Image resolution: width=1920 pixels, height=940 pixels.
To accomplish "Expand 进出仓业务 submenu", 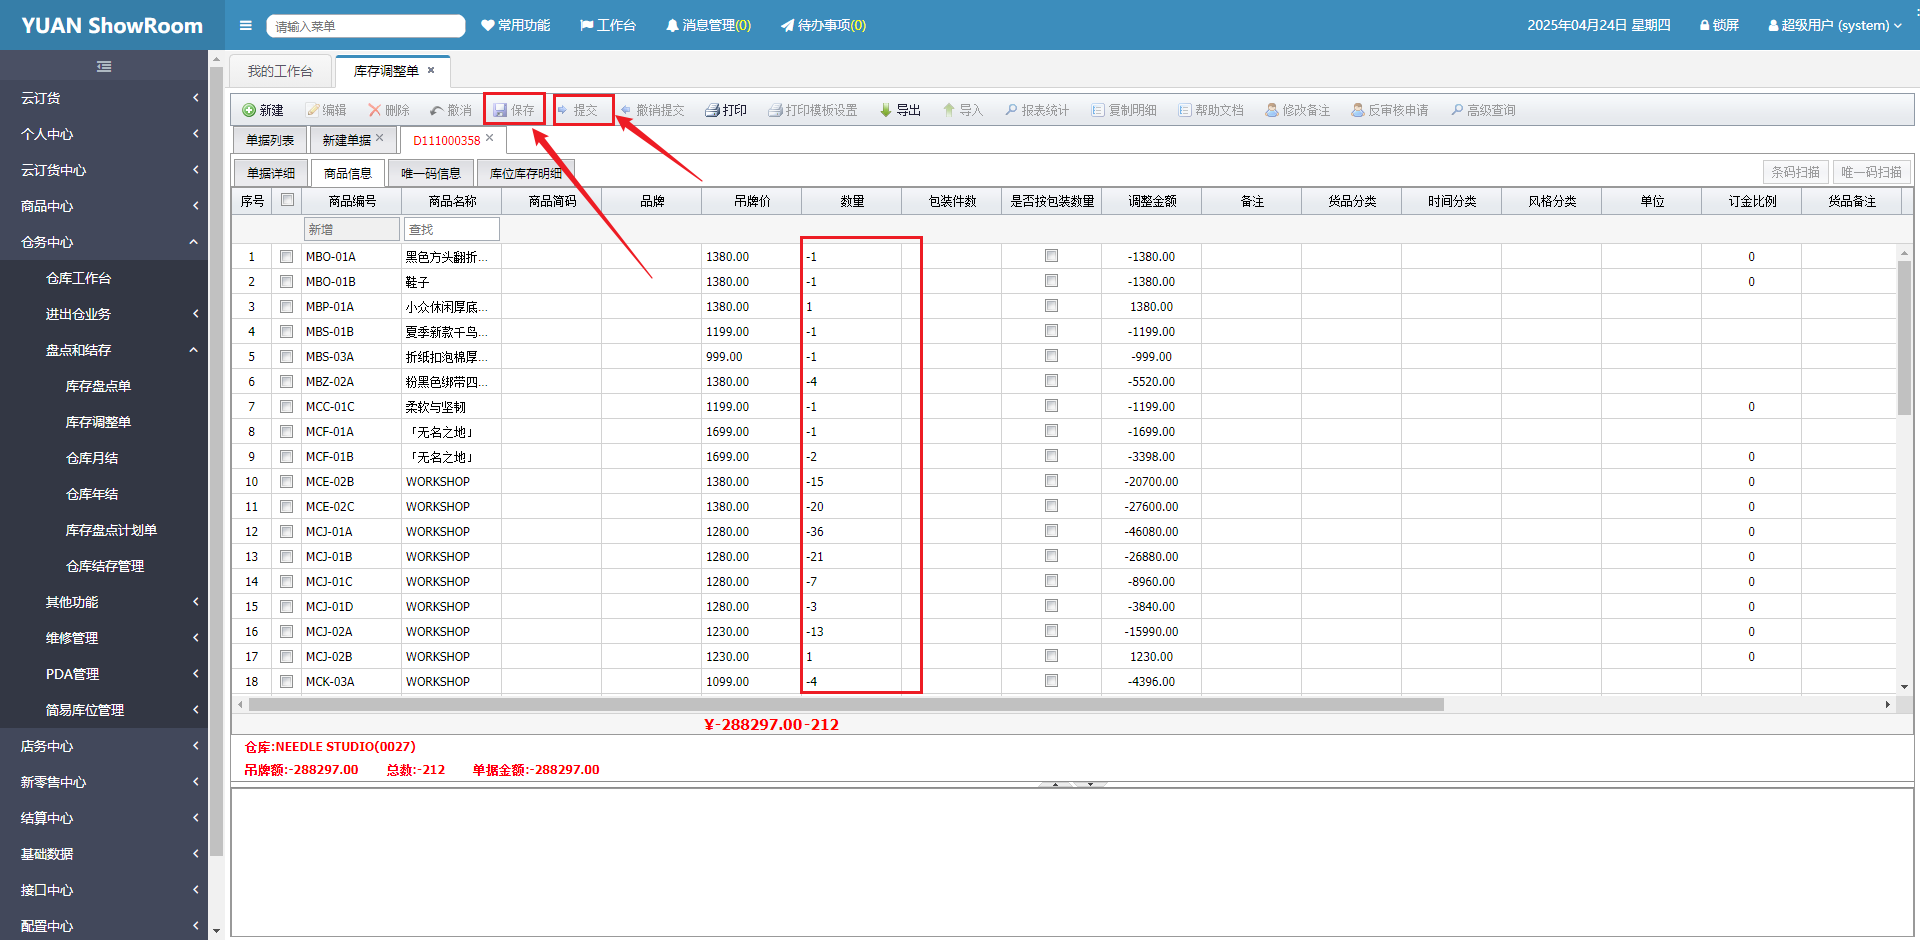I will click(x=104, y=314).
